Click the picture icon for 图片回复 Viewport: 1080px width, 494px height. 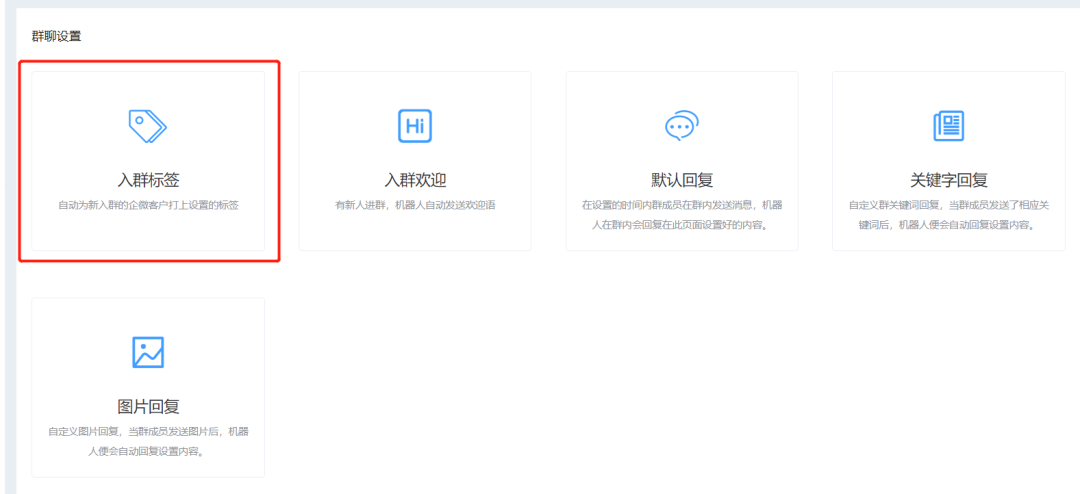tap(148, 352)
